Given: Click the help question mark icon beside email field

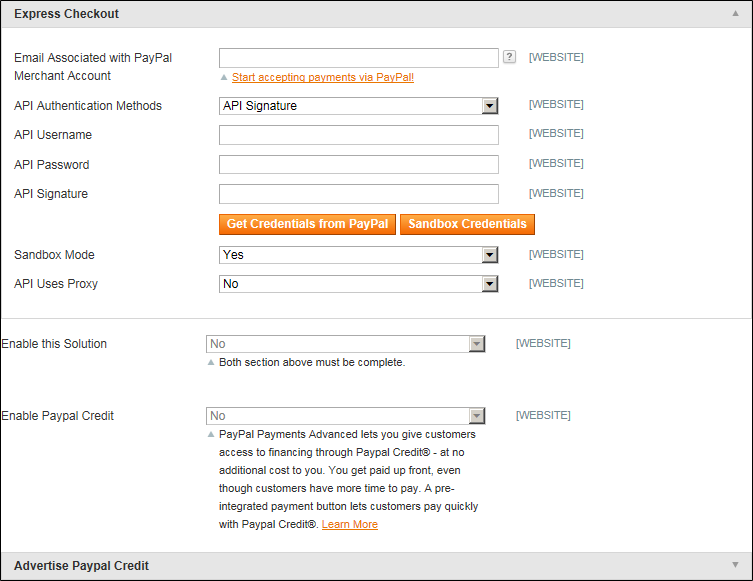Looking at the screenshot, I should pos(509,57).
